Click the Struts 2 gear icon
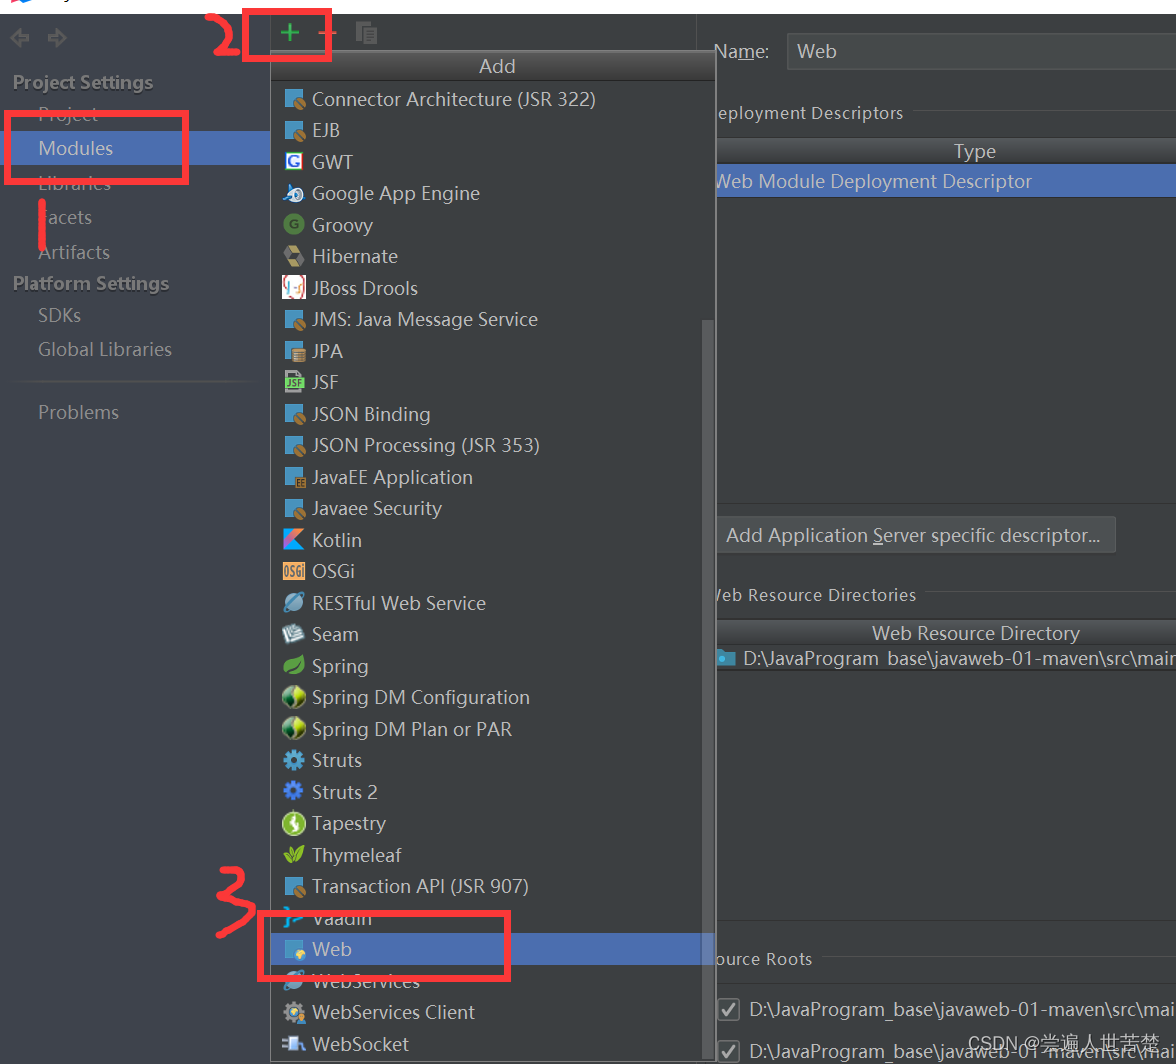1176x1064 pixels. pos(294,792)
